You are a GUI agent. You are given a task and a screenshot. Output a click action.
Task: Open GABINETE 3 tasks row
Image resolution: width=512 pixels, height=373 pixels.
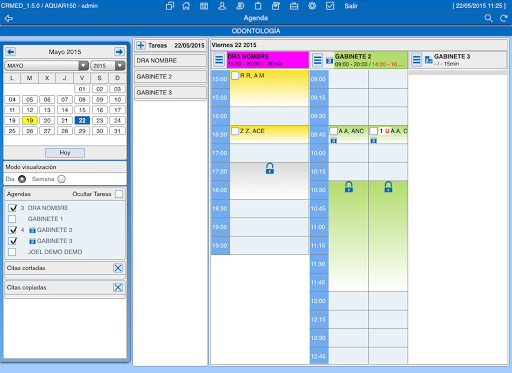point(170,93)
